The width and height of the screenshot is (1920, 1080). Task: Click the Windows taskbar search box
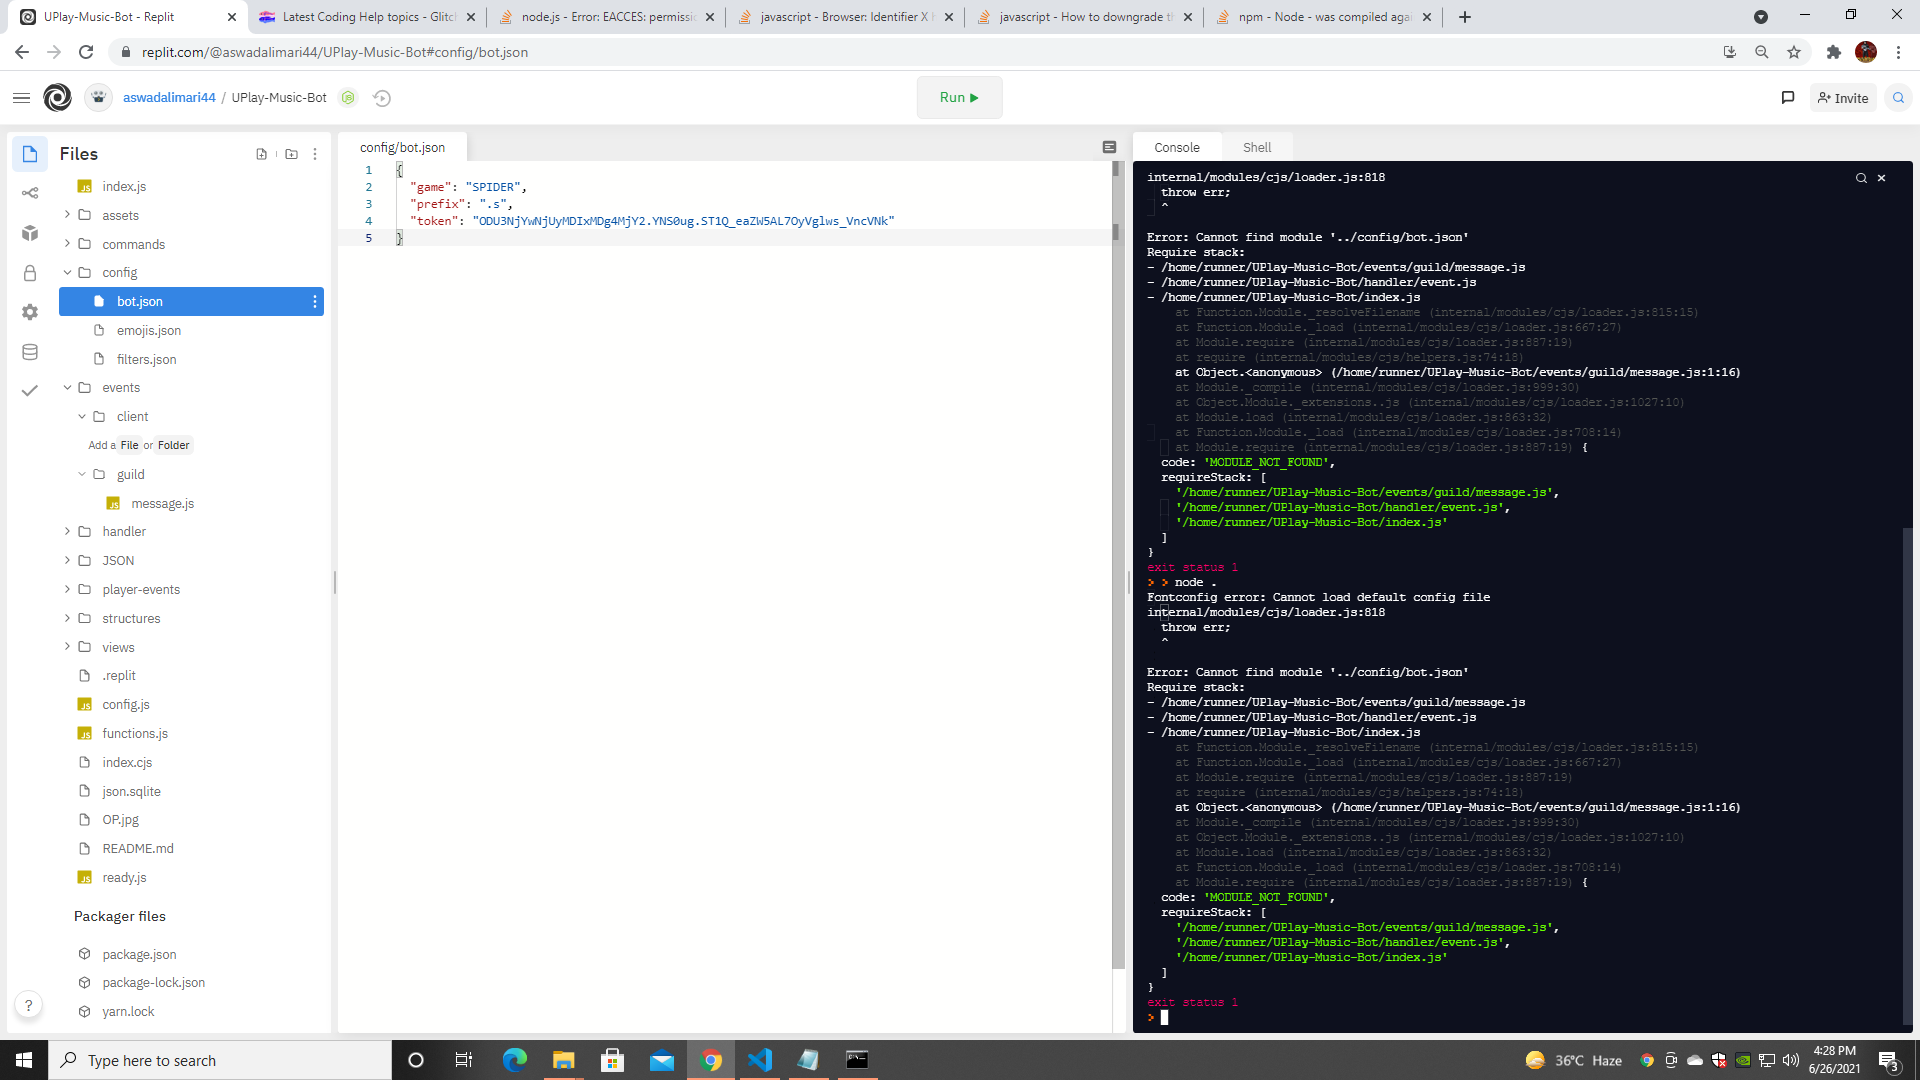[220, 1060]
